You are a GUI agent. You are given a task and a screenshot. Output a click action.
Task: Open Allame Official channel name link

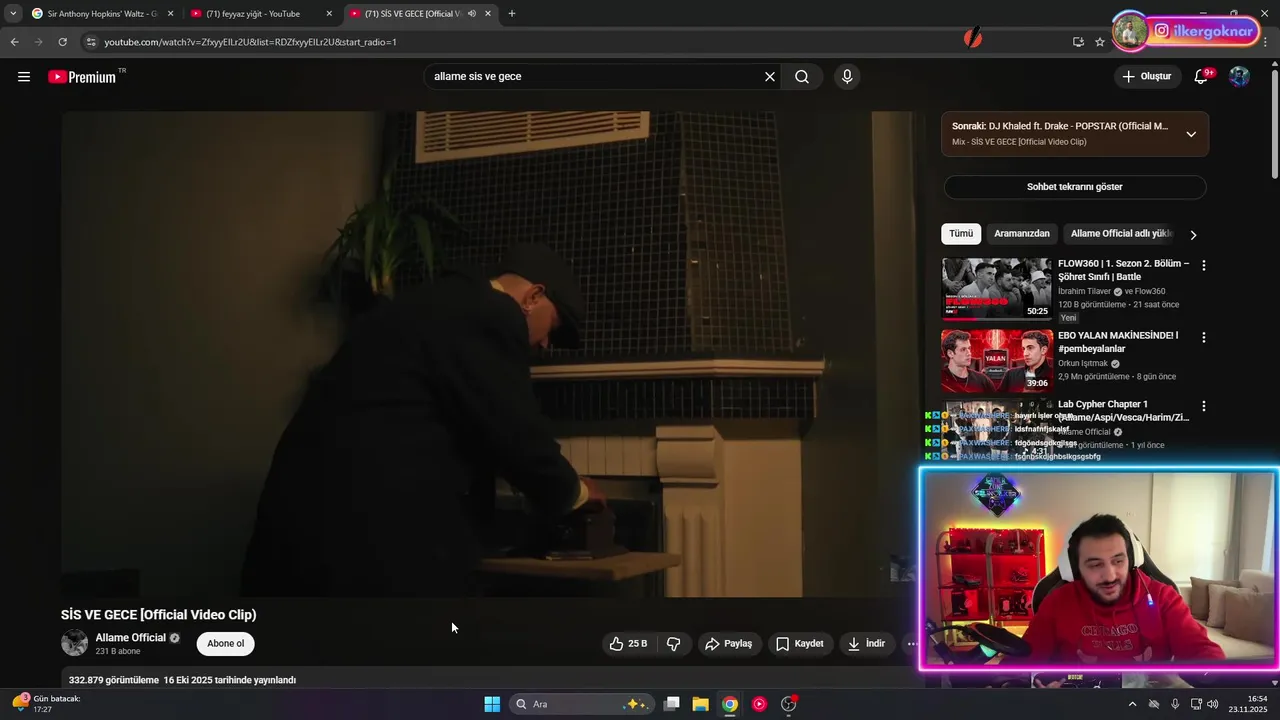(131, 638)
